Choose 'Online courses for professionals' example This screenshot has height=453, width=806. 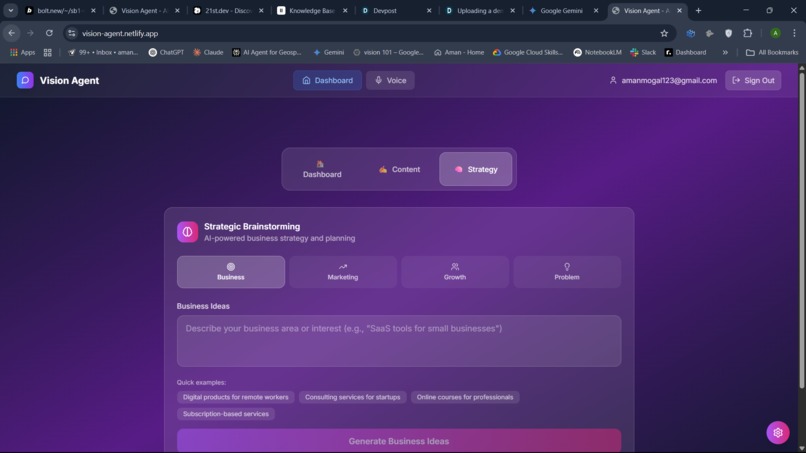pyautogui.click(x=465, y=397)
